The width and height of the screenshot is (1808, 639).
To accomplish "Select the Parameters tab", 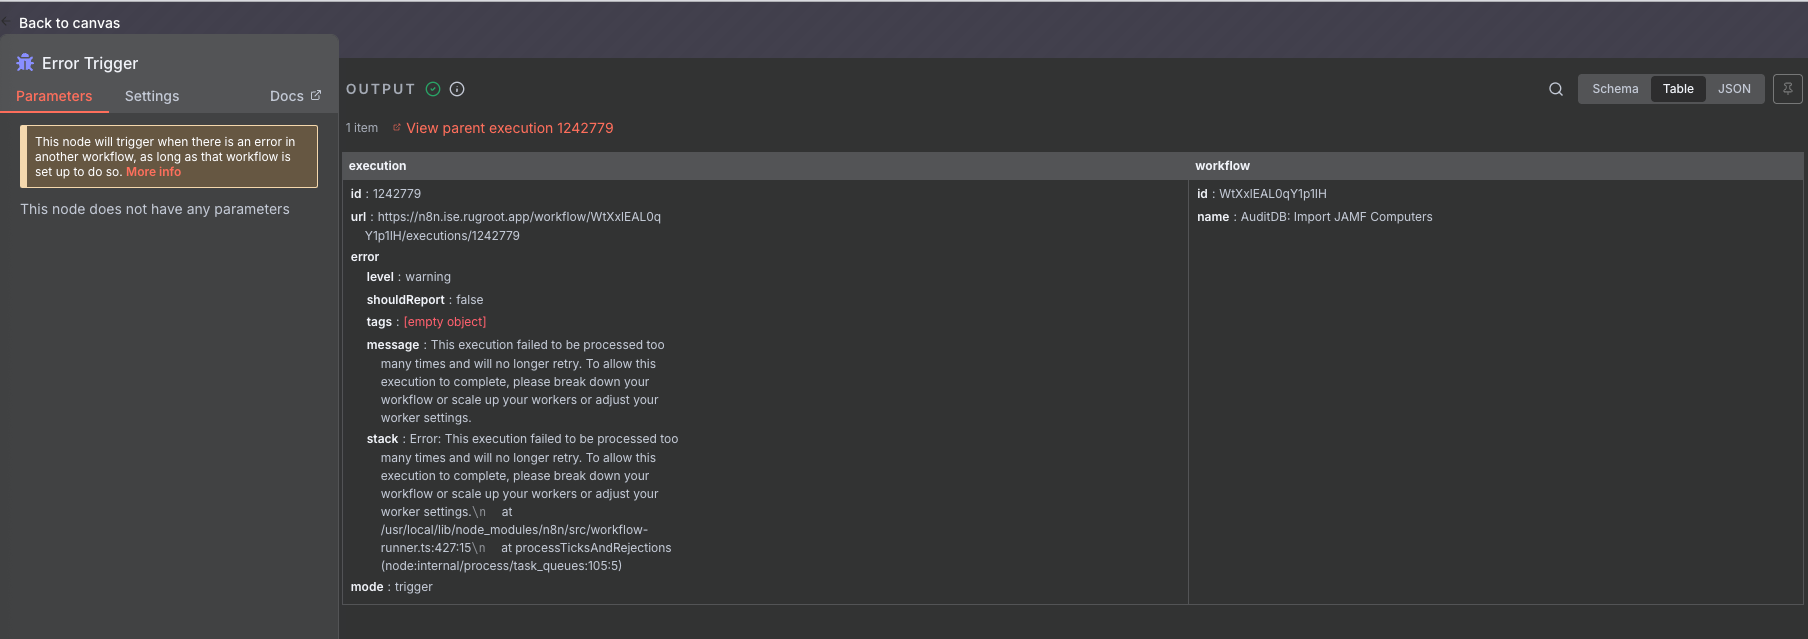I will point(54,96).
